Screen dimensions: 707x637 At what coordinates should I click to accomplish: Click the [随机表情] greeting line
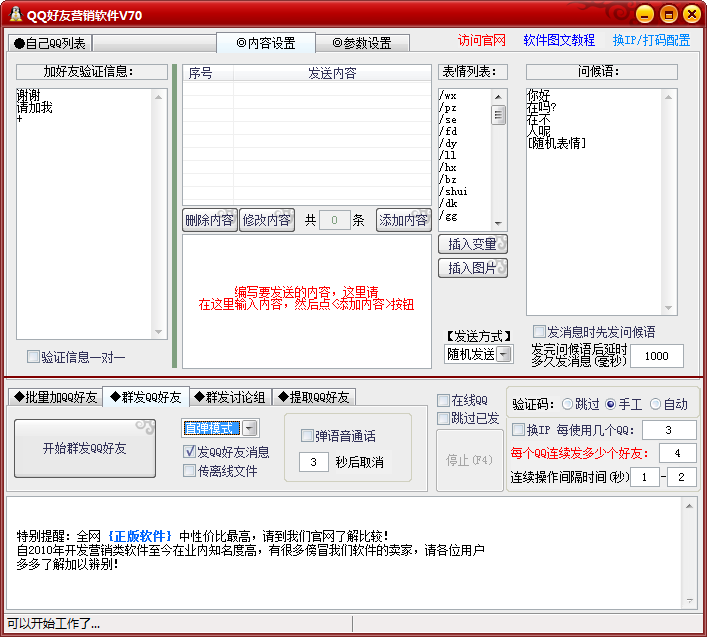[x=557, y=143]
